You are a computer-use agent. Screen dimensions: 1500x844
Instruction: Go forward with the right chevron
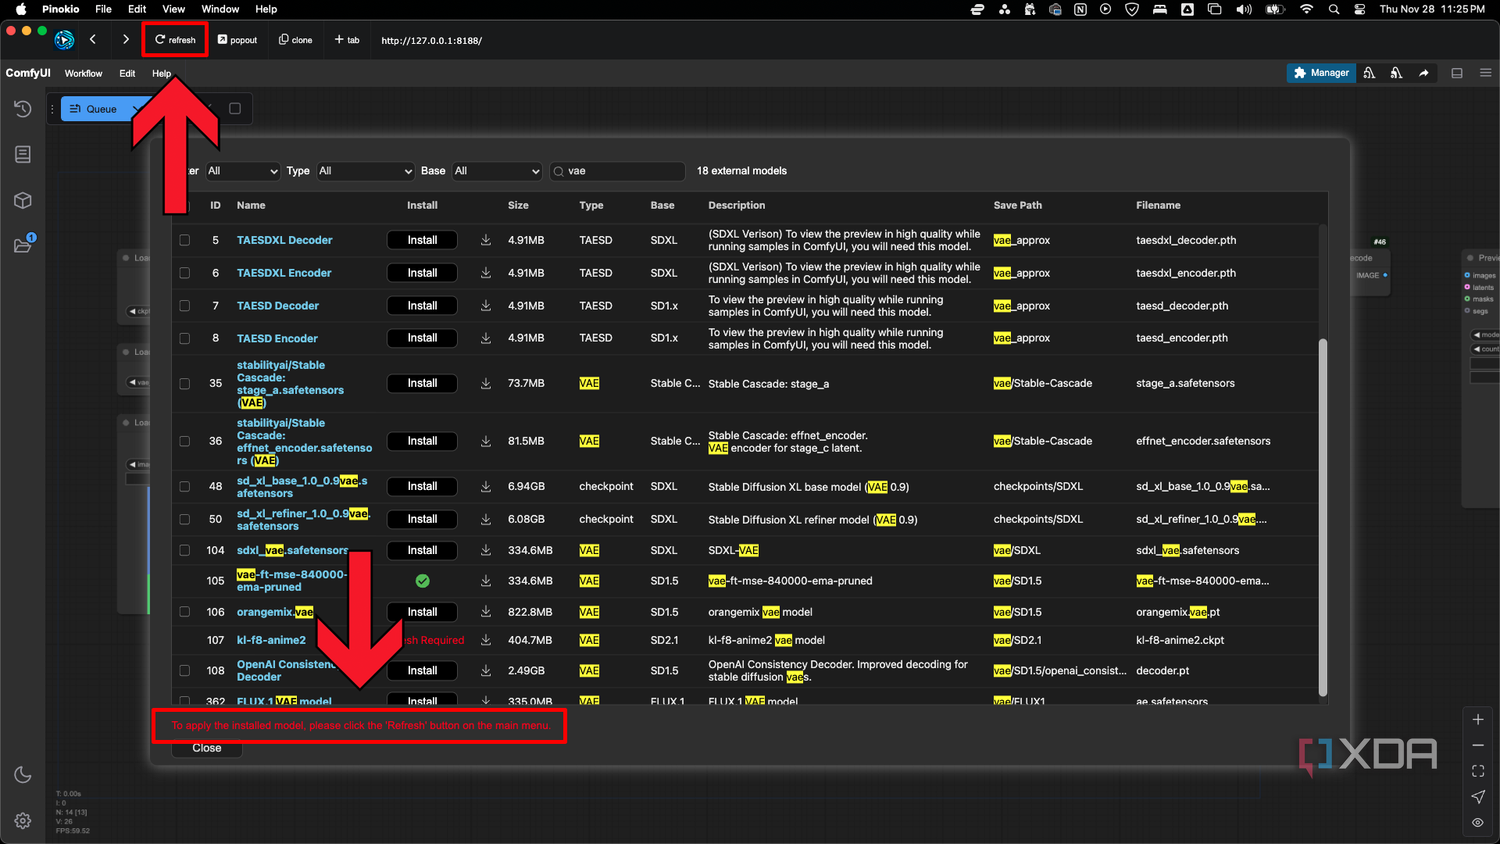pos(125,40)
